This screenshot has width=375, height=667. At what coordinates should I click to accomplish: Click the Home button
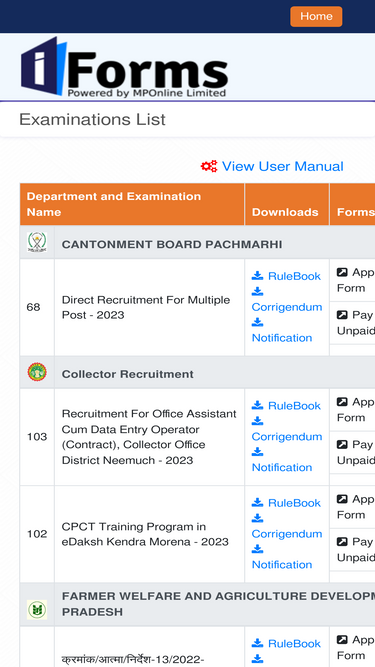coord(316,17)
